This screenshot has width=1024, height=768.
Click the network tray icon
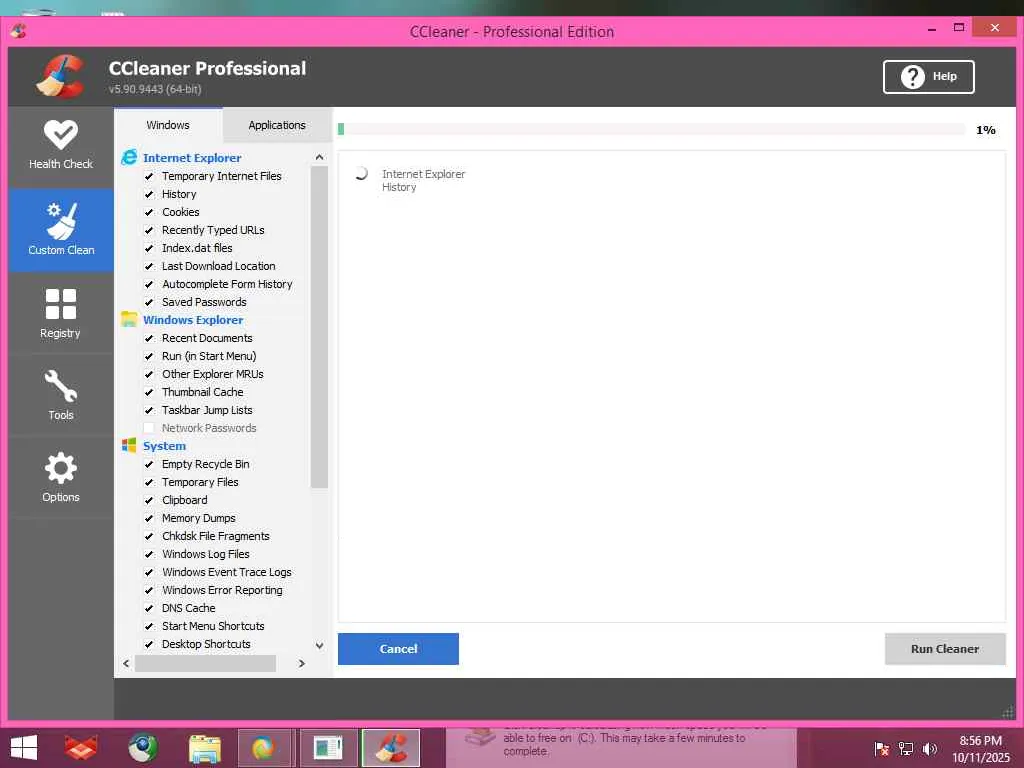(x=906, y=748)
